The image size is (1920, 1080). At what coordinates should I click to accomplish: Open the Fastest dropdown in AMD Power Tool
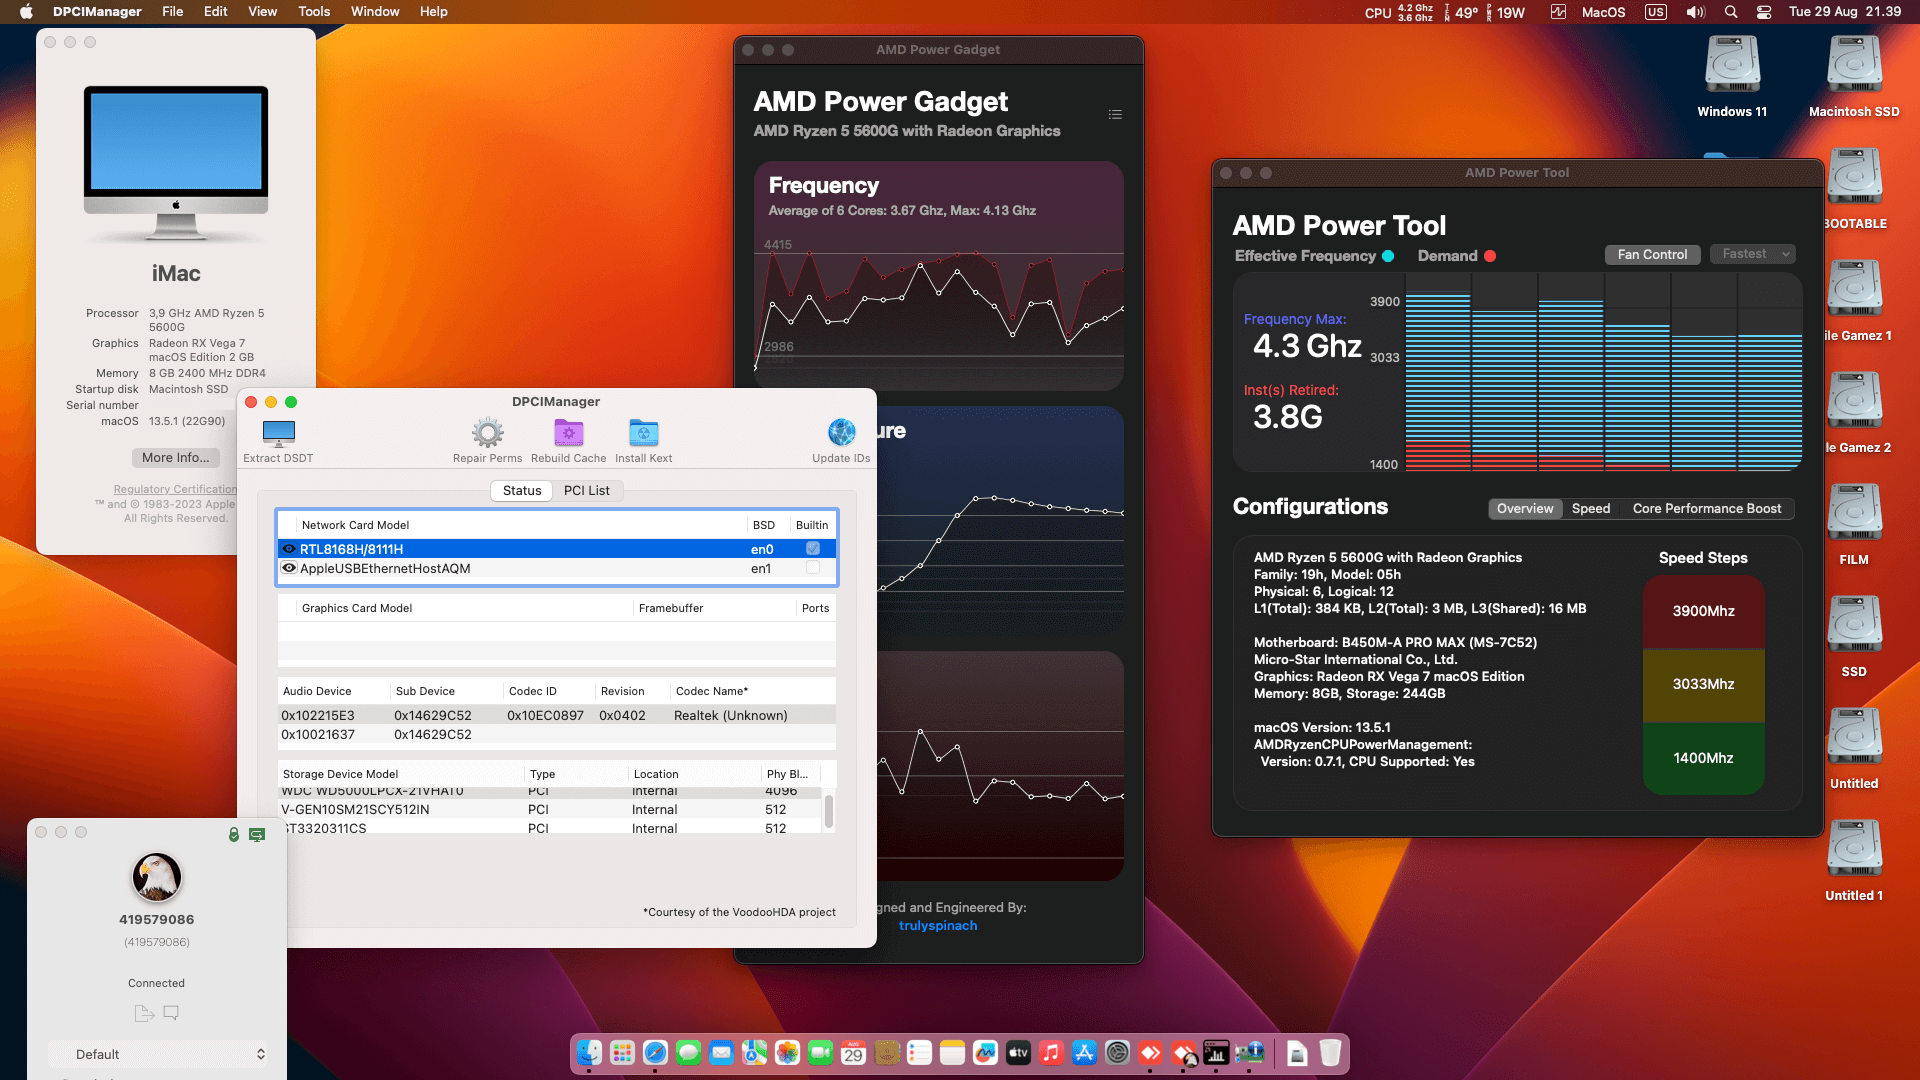1752,254
